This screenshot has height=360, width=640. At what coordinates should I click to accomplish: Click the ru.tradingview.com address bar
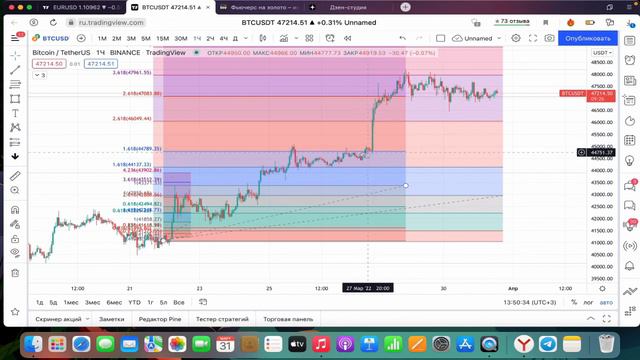pos(111,22)
